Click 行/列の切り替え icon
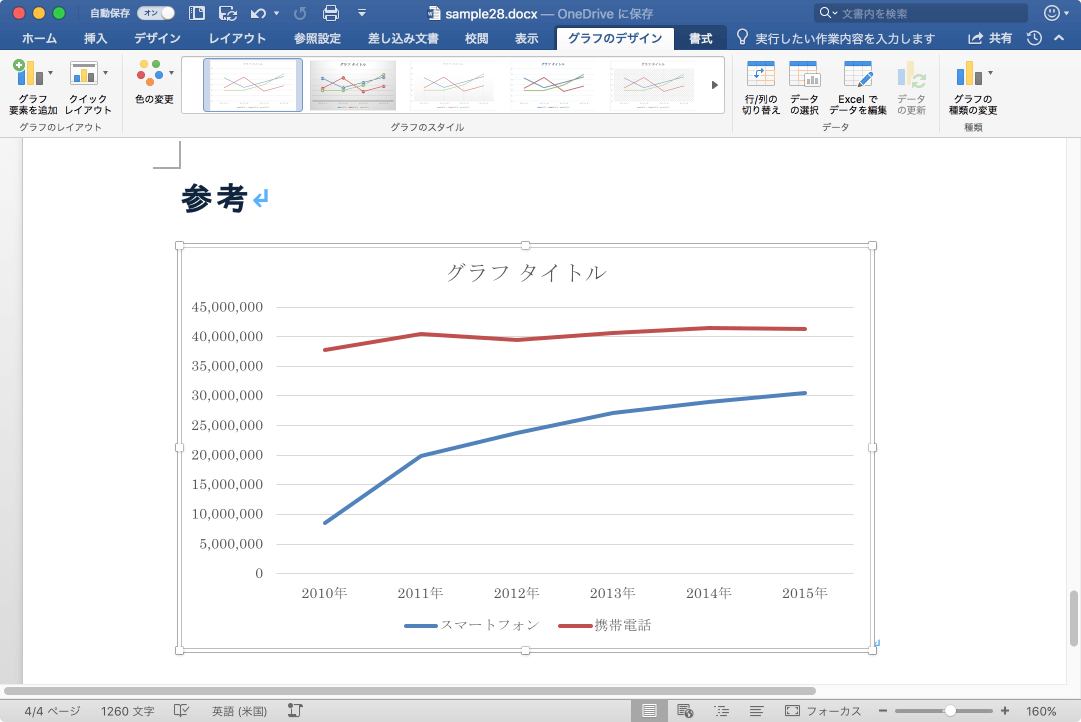 point(760,87)
